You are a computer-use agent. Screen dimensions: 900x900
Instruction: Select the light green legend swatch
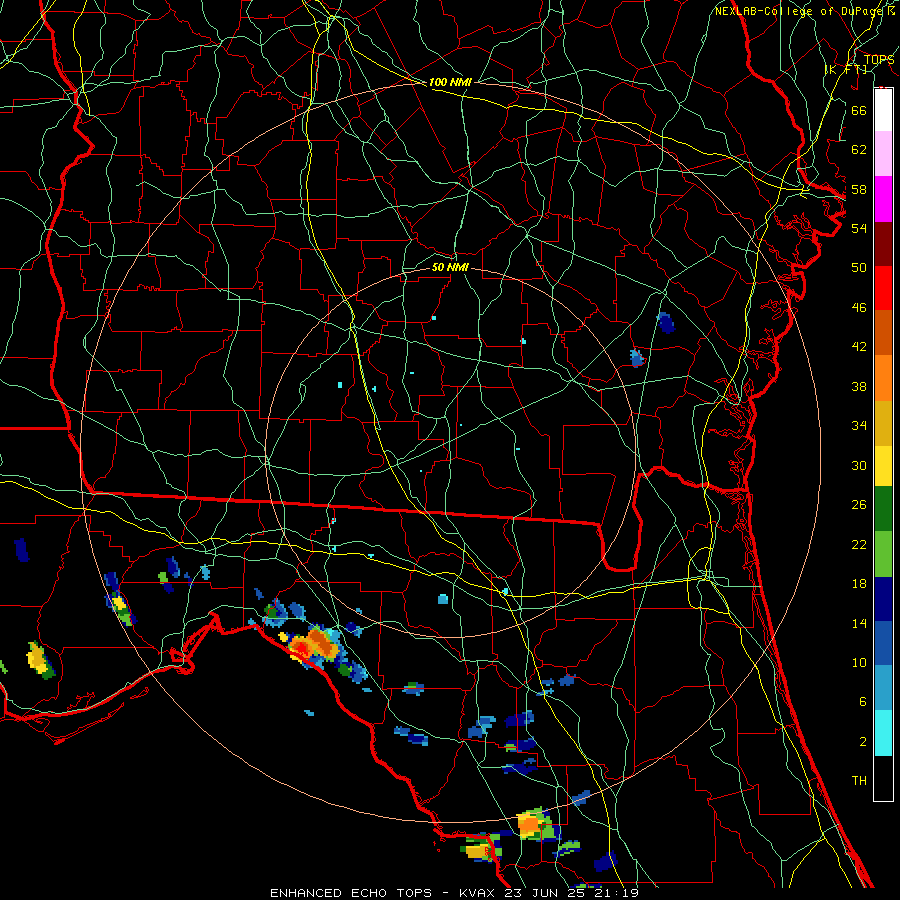click(x=883, y=554)
